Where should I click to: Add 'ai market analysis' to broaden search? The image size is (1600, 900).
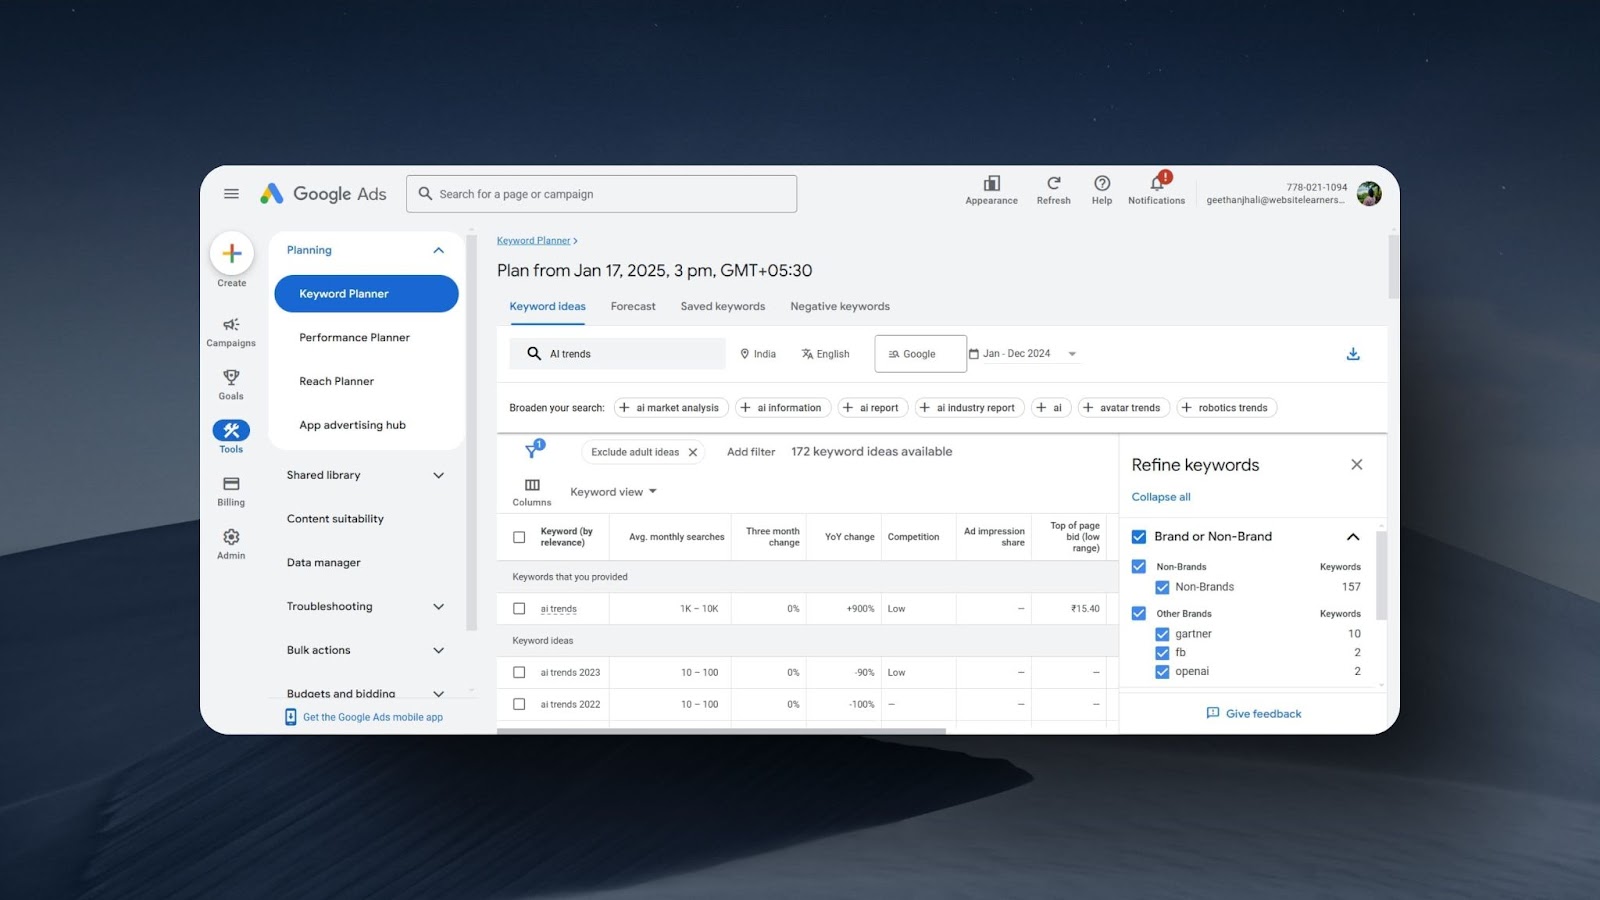click(670, 408)
